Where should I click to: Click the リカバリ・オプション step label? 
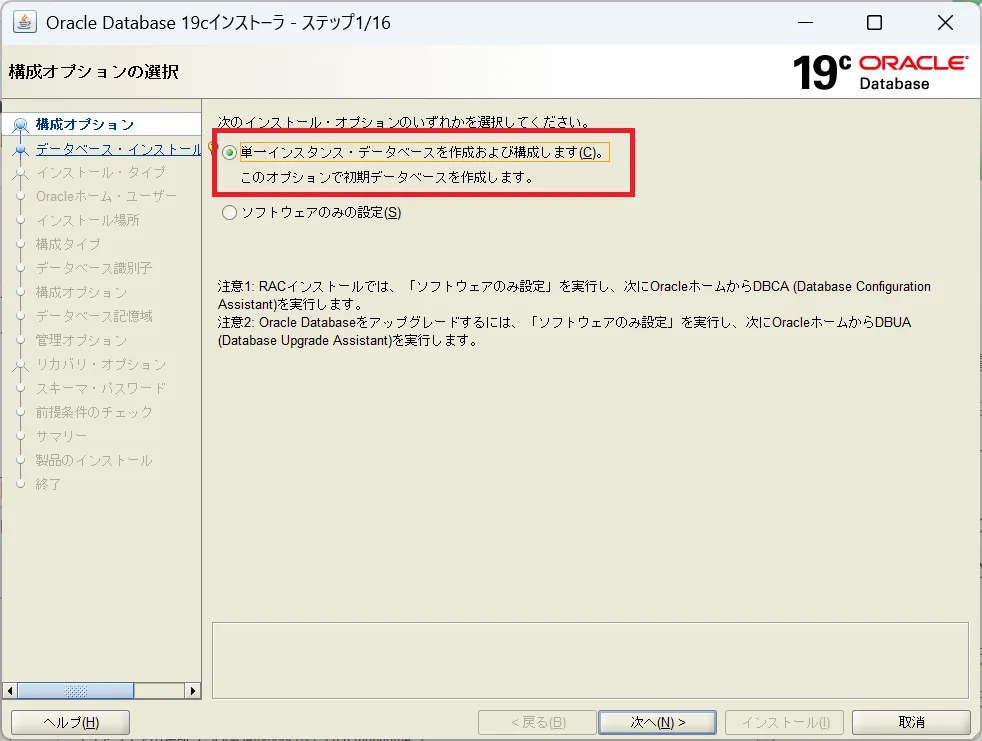click(x=101, y=364)
